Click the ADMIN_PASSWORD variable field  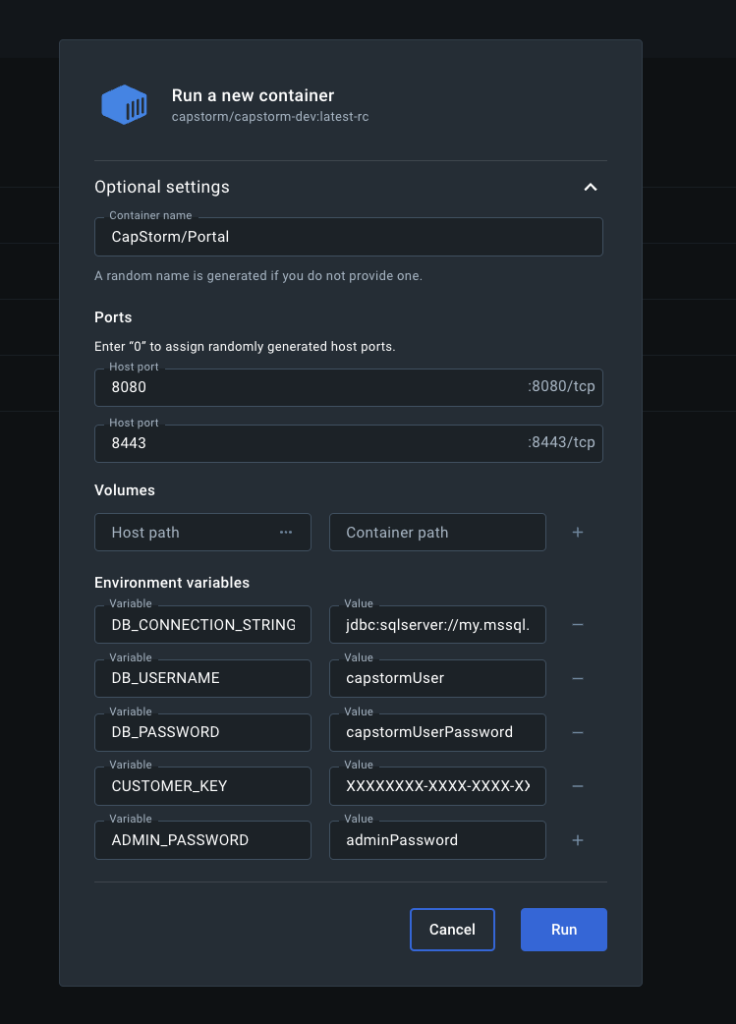click(x=202, y=840)
